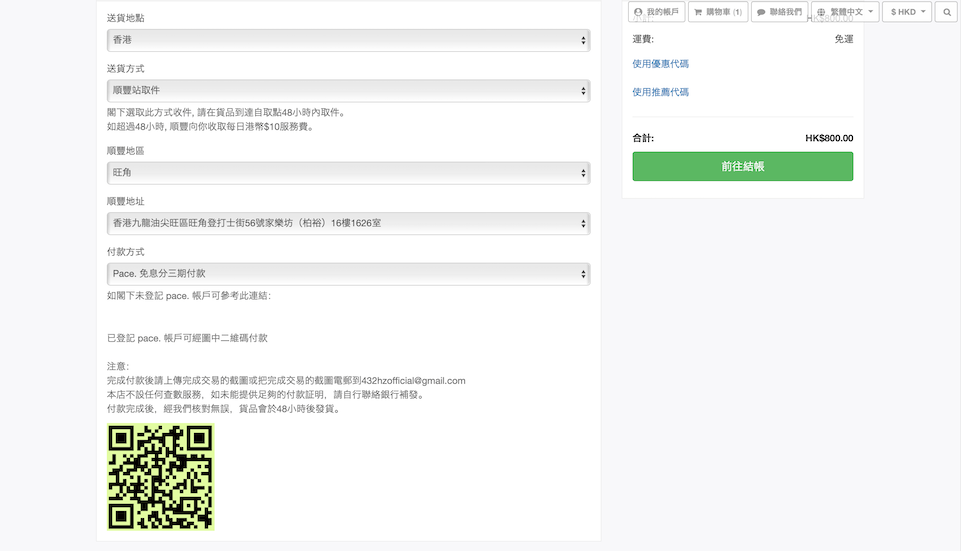Click the 合計: total label
The width and height of the screenshot is (961, 551).
(x=643, y=139)
